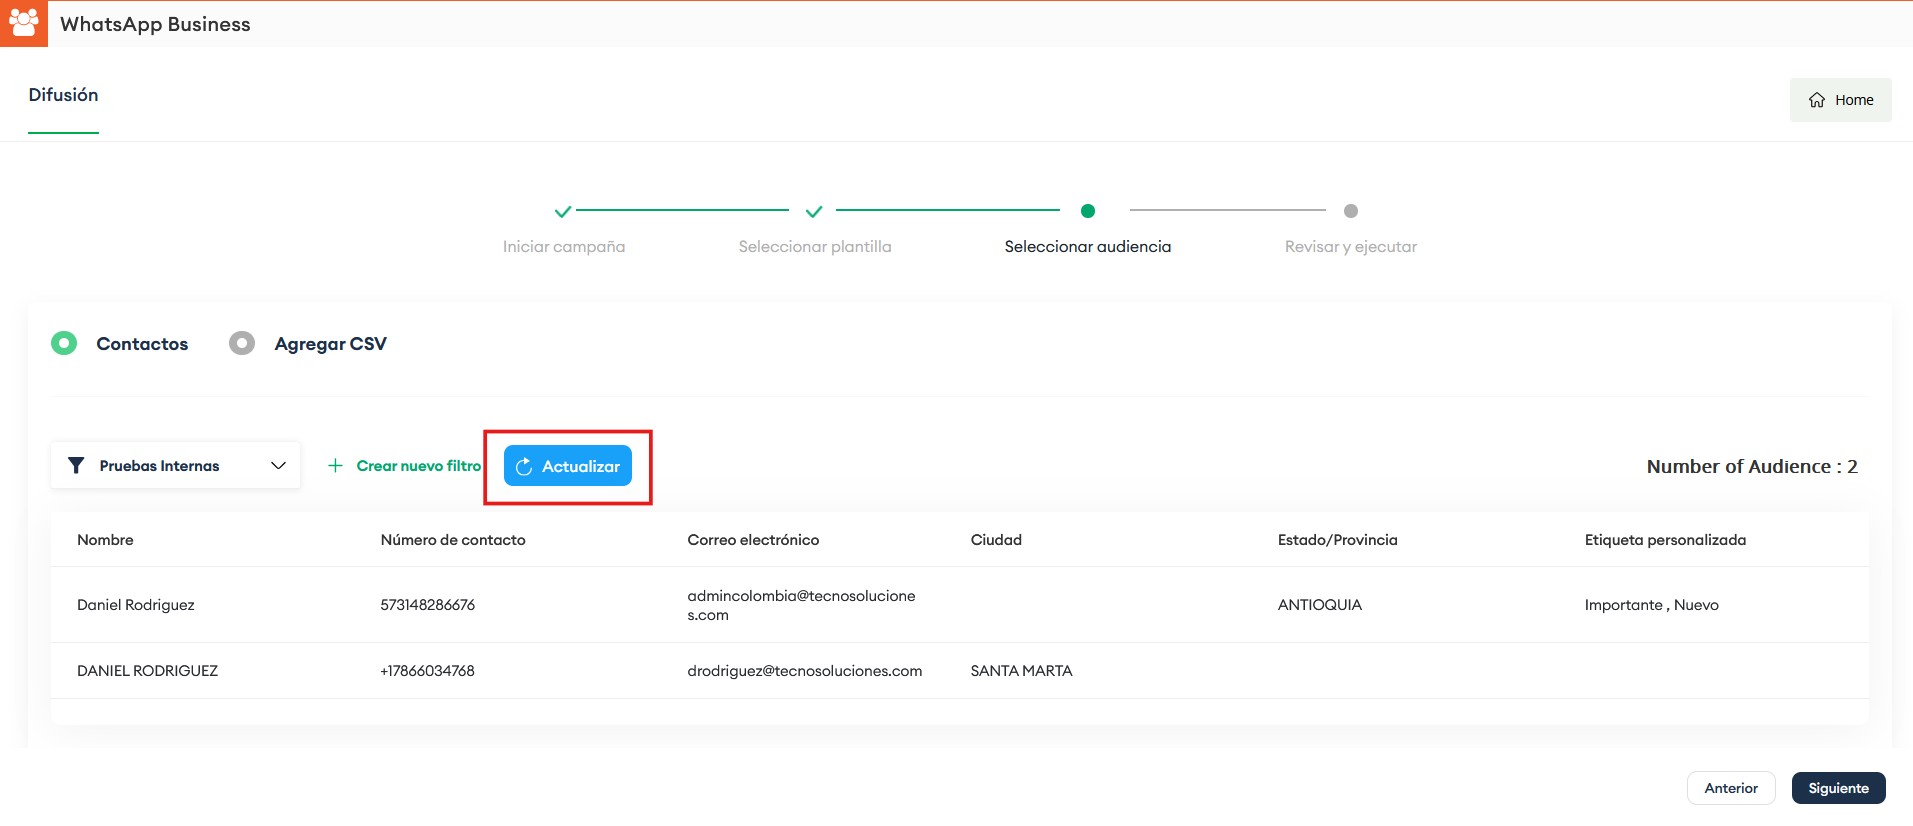This screenshot has width=1913, height=826.
Task: Switch to the Difusión tab
Action: coord(63,95)
